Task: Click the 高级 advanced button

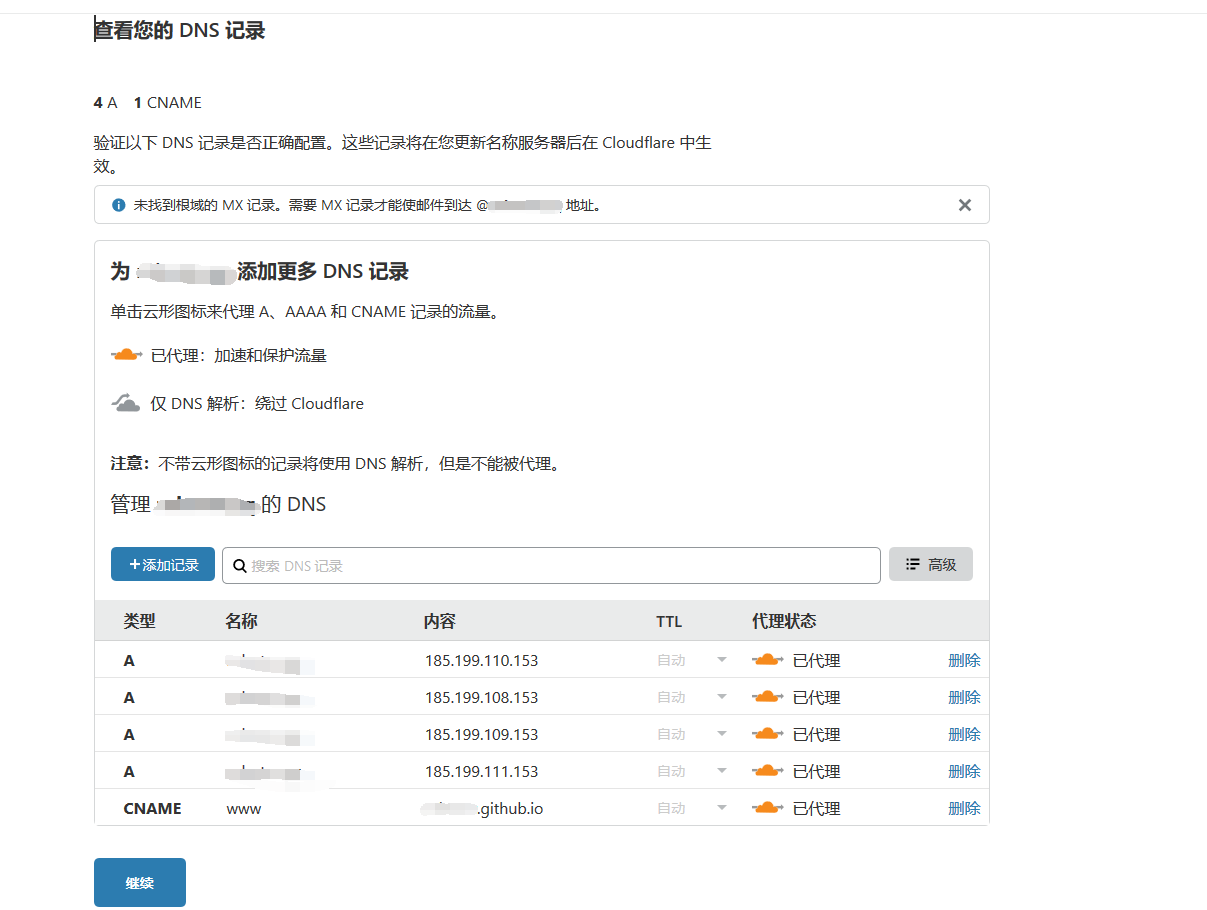Action: [x=931, y=564]
